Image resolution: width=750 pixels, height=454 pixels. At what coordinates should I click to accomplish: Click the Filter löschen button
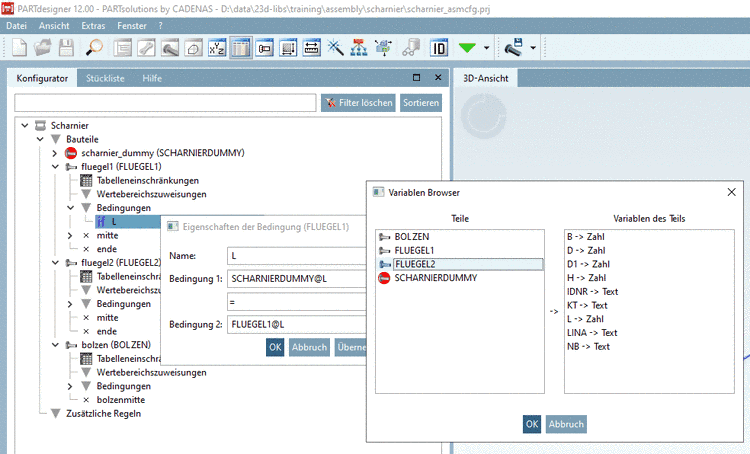pyautogui.click(x=358, y=103)
